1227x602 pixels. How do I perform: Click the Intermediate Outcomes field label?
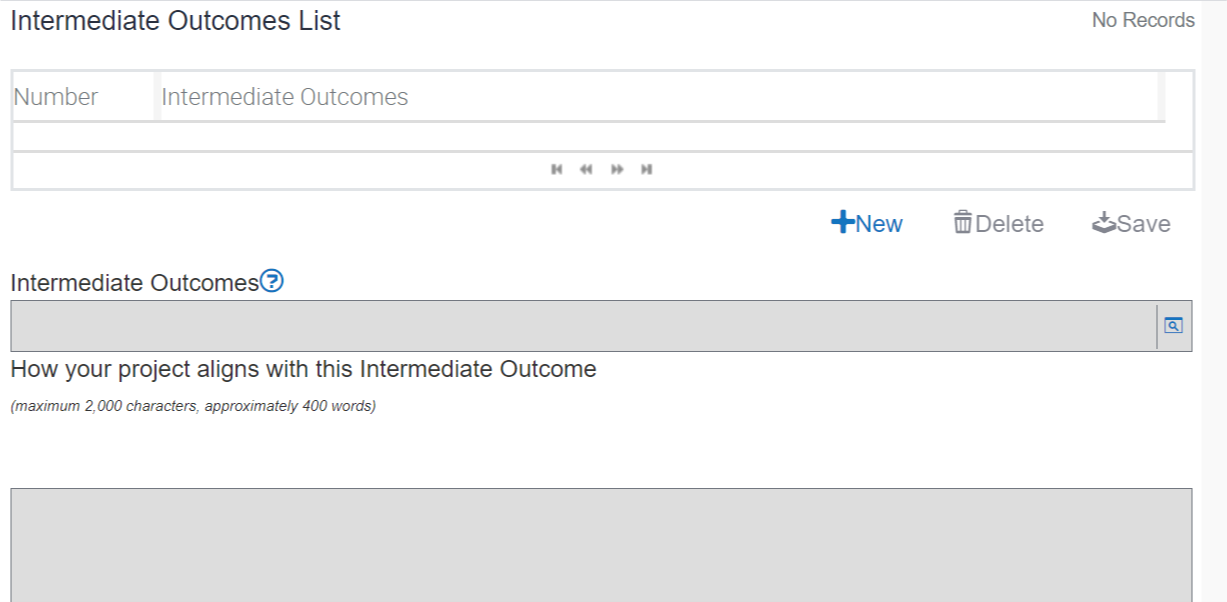[x=134, y=283]
